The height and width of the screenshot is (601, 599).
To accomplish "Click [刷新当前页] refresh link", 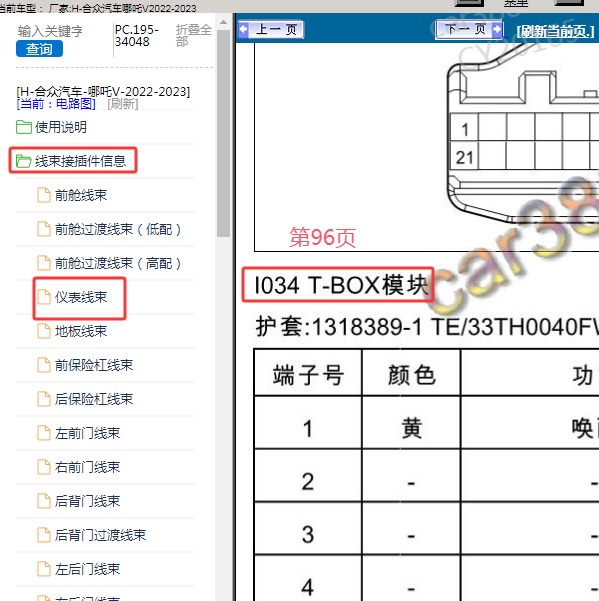I will tap(556, 31).
